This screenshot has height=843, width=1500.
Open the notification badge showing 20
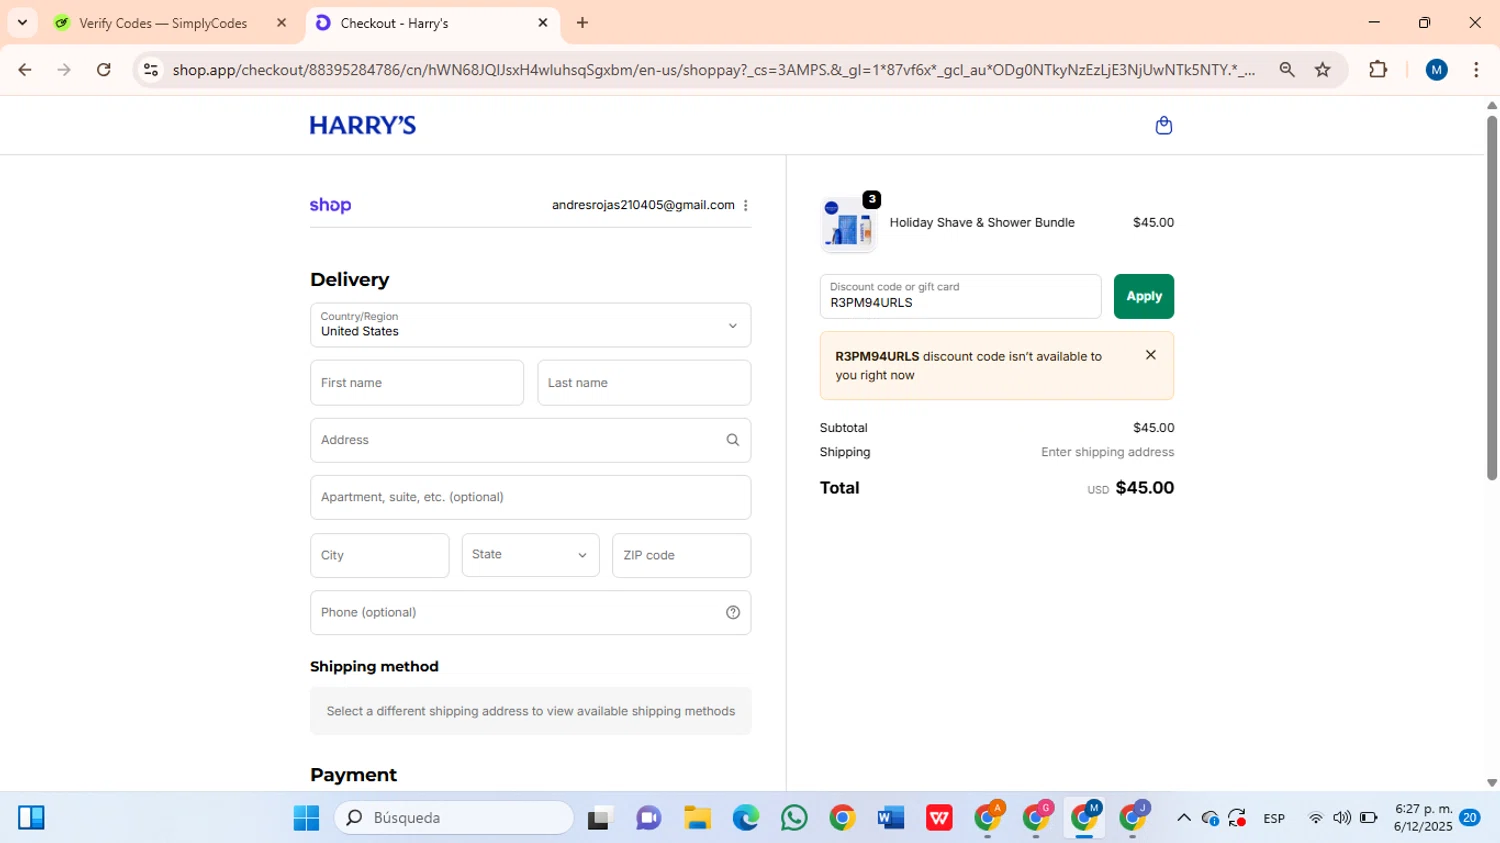click(x=1470, y=818)
